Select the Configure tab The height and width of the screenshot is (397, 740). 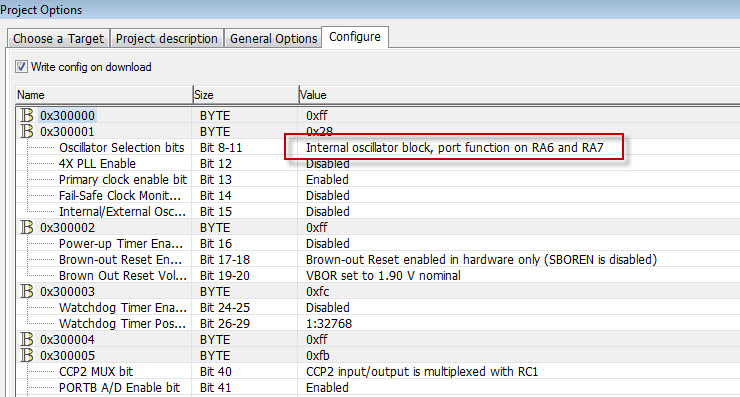tap(355, 37)
